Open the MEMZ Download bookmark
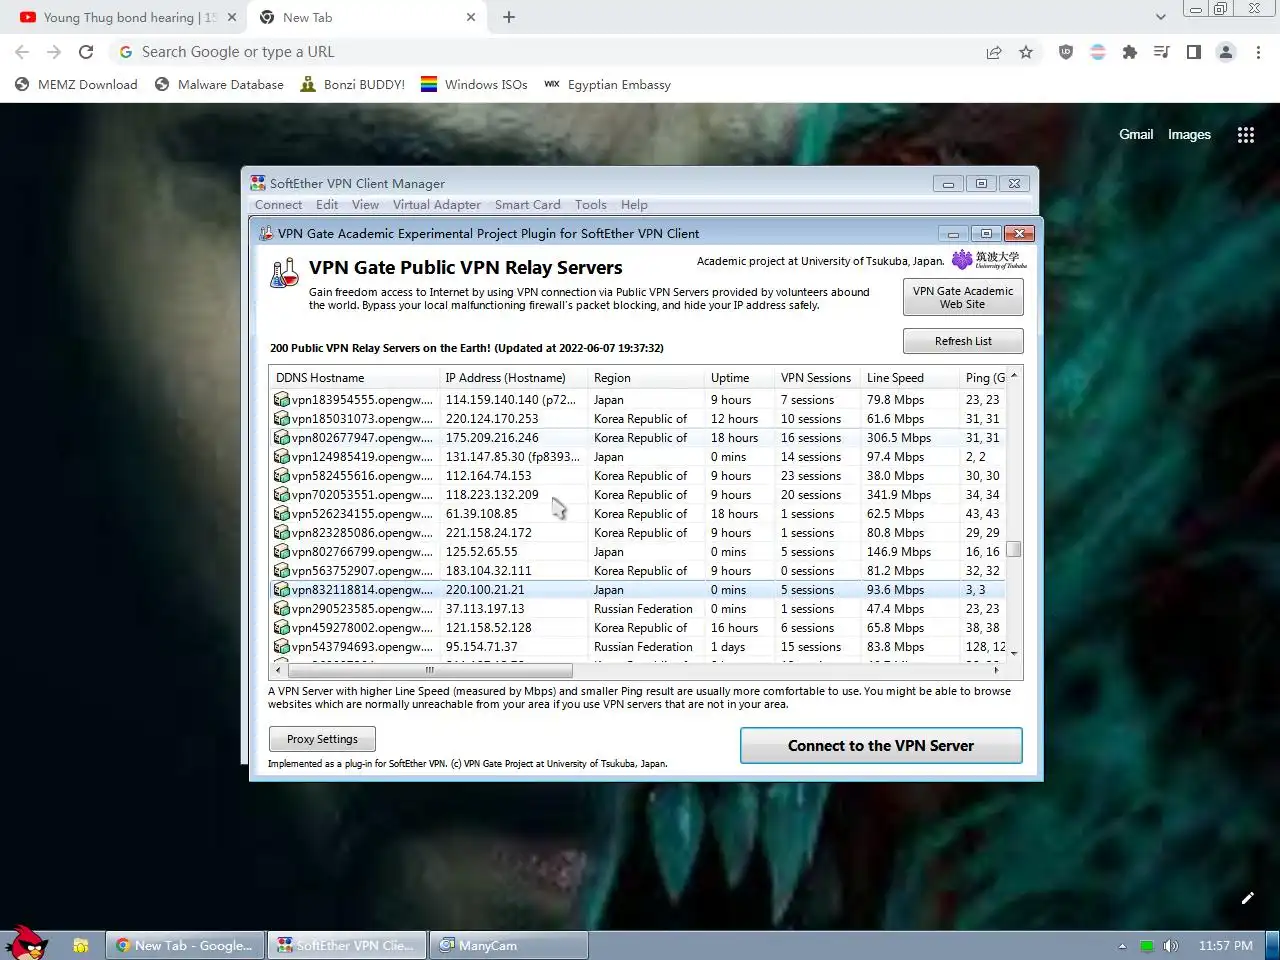The width and height of the screenshot is (1280, 960). coord(76,85)
